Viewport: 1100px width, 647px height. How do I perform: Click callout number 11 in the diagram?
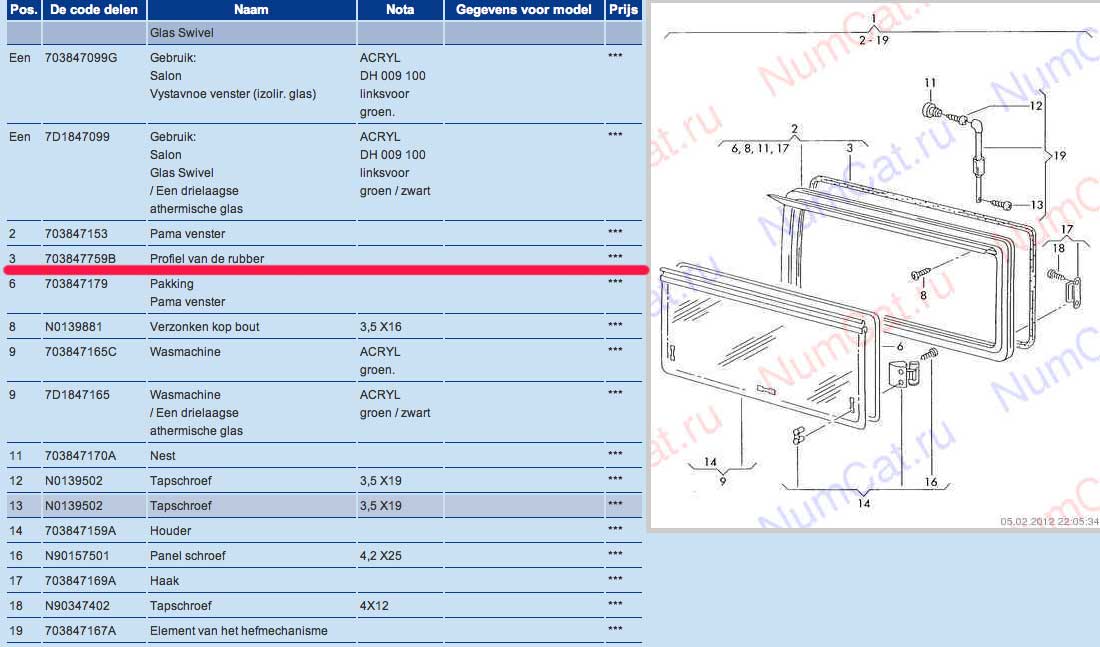tap(930, 83)
